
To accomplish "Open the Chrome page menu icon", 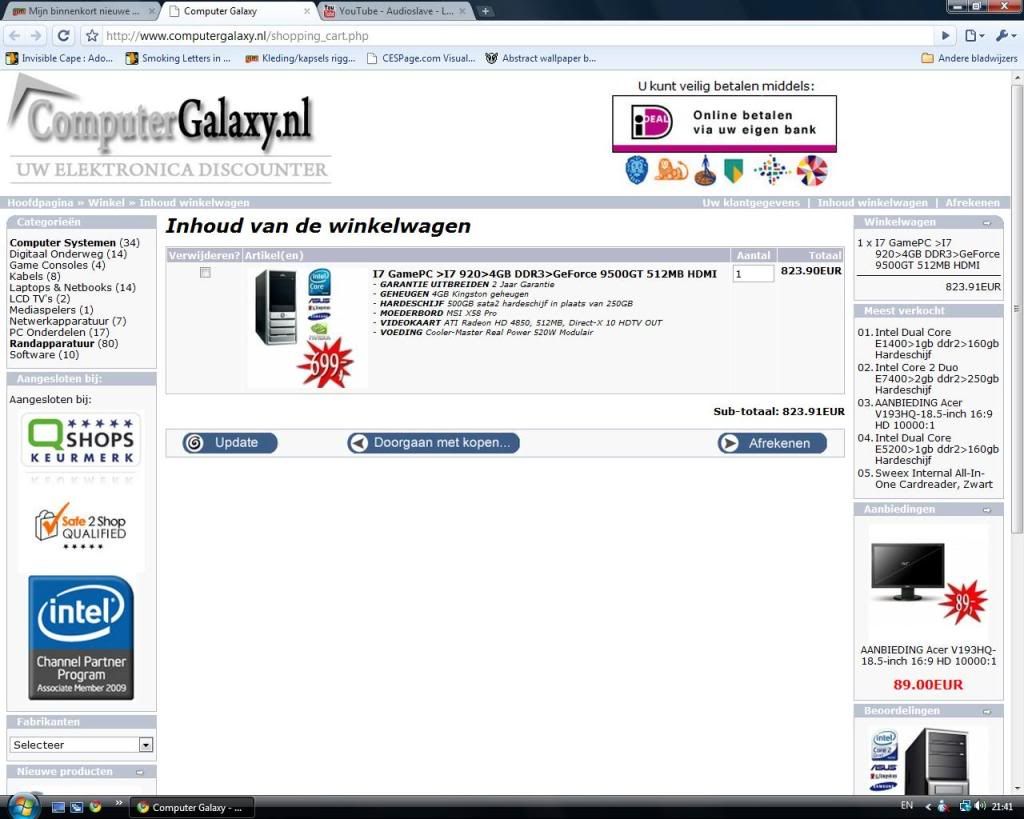I will tap(972, 36).
